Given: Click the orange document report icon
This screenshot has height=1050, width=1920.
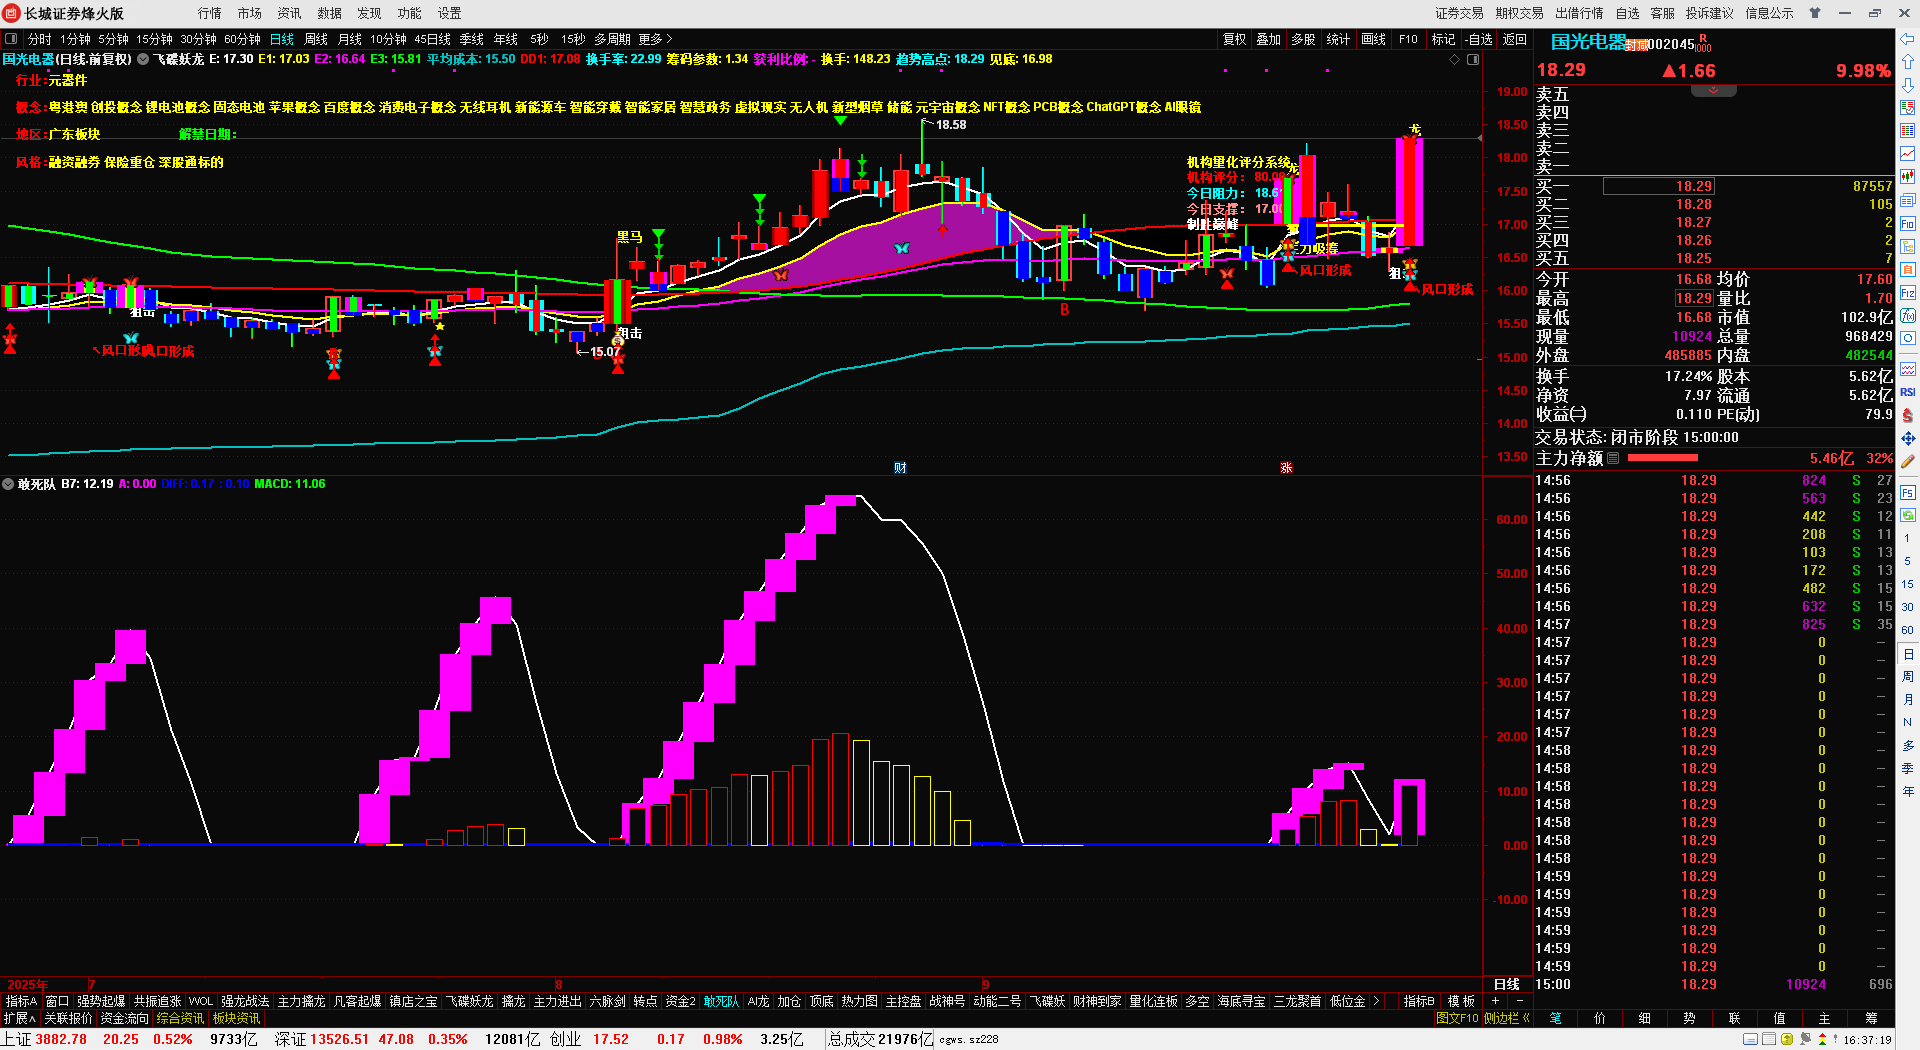Looking at the screenshot, I should (x=1908, y=269).
